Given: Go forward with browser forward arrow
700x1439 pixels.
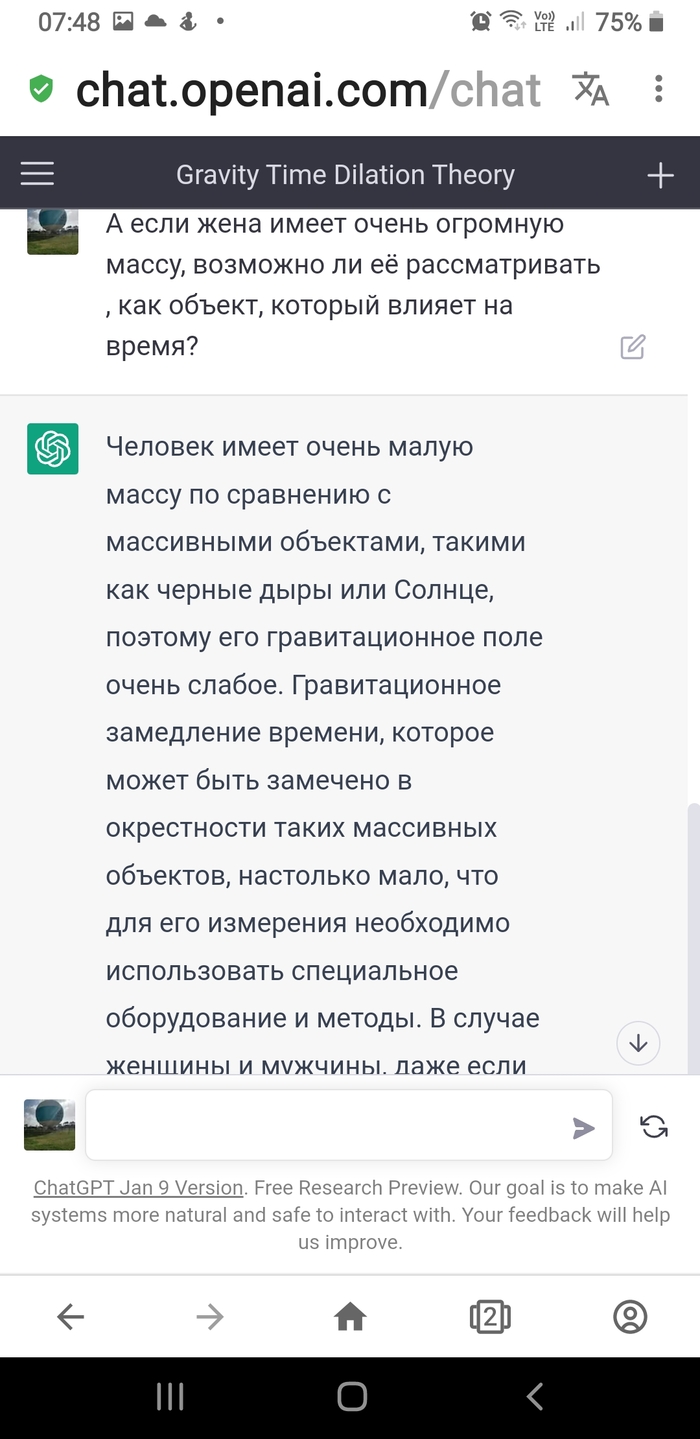Looking at the screenshot, I should tap(210, 1317).
